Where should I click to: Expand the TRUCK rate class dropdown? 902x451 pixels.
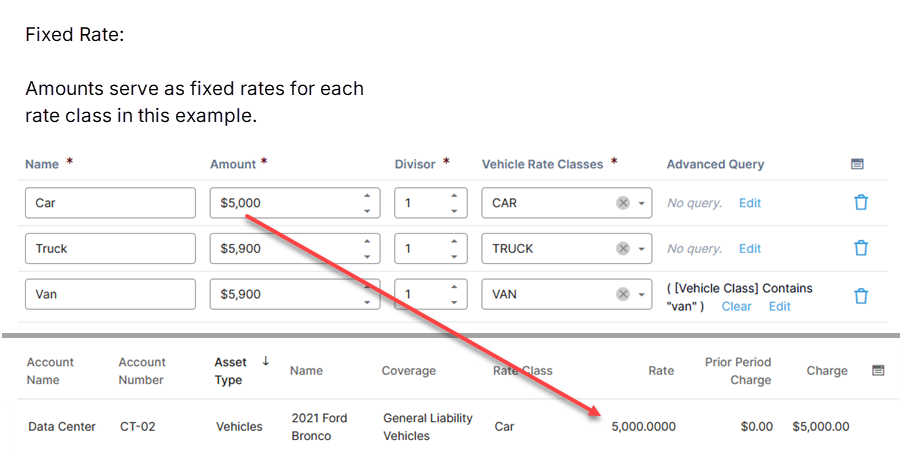(641, 249)
